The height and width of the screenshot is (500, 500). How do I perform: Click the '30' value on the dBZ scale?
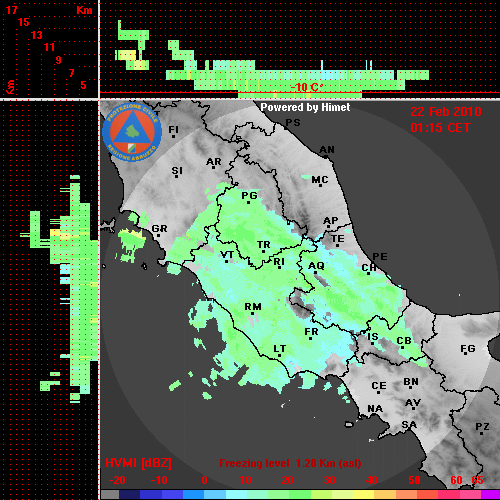[x=329, y=480]
